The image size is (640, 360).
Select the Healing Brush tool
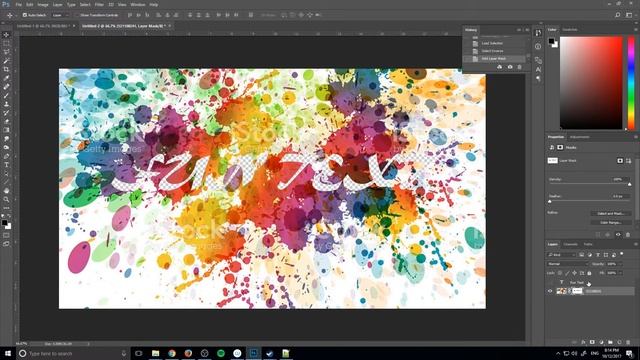pyautogui.click(x=6, y=87)
